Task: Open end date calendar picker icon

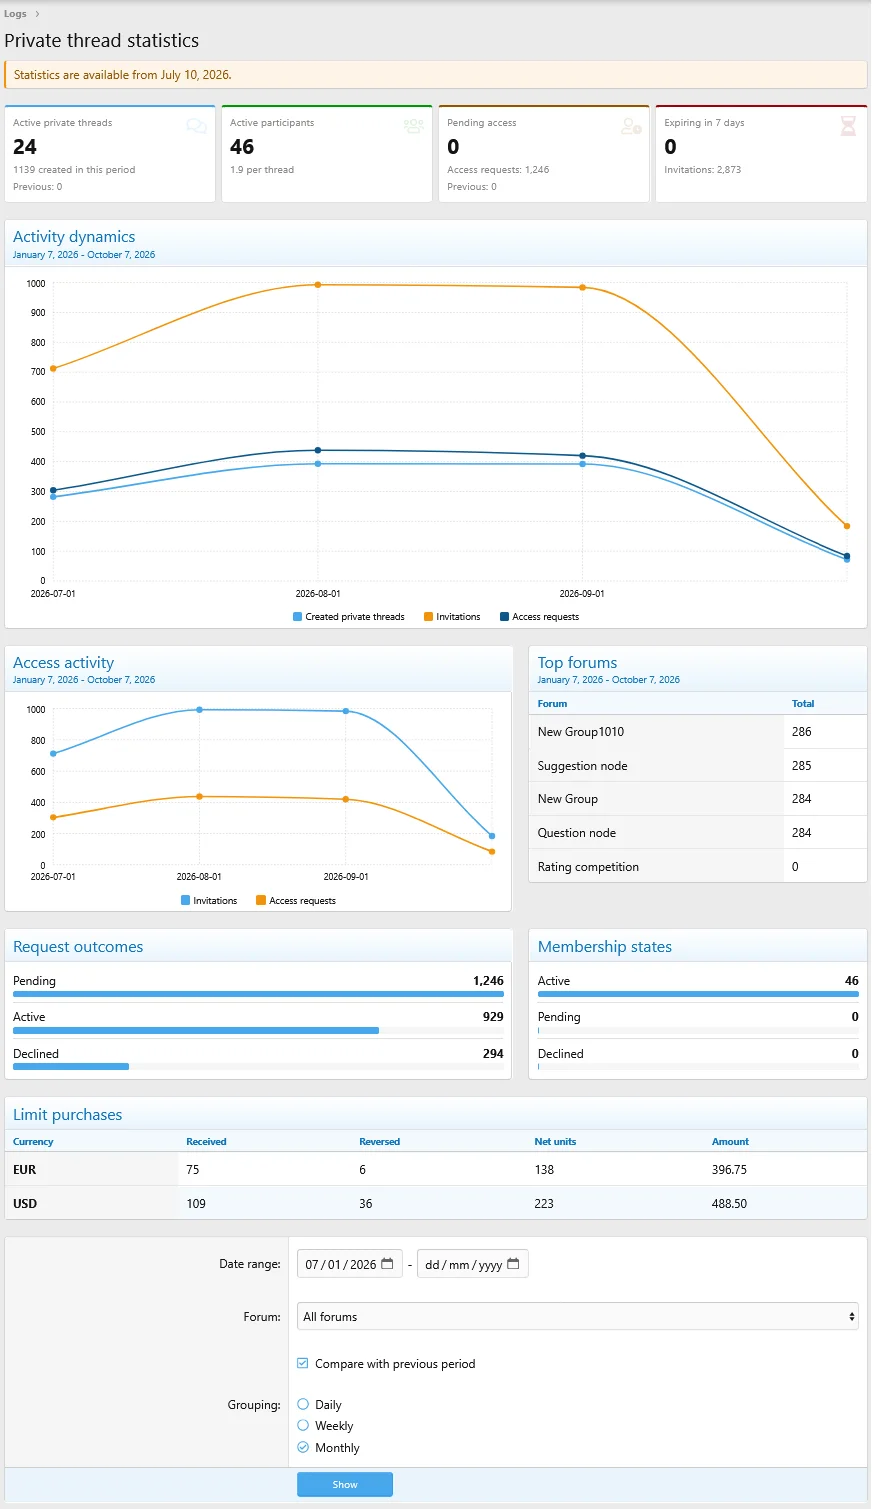Action: tap(513, 1264)
